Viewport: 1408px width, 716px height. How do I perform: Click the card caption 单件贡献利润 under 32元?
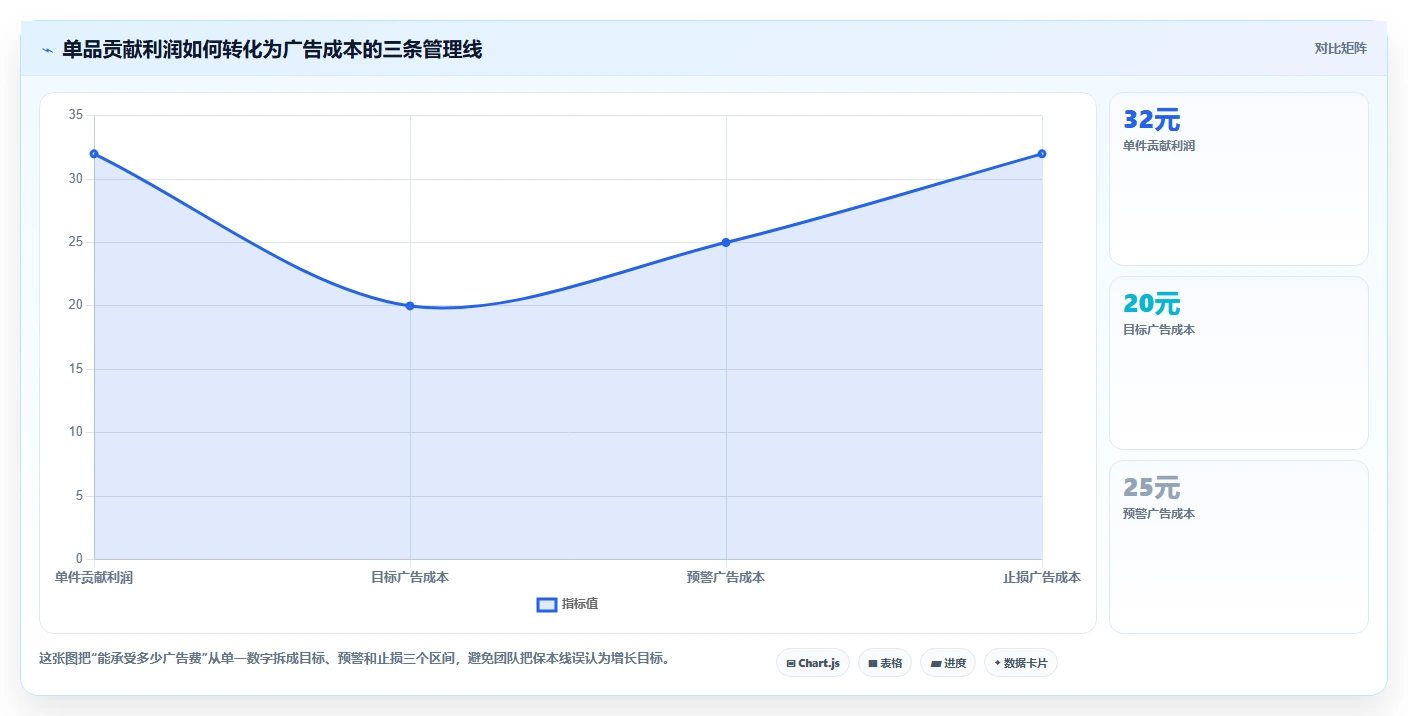pos(1159,146)
